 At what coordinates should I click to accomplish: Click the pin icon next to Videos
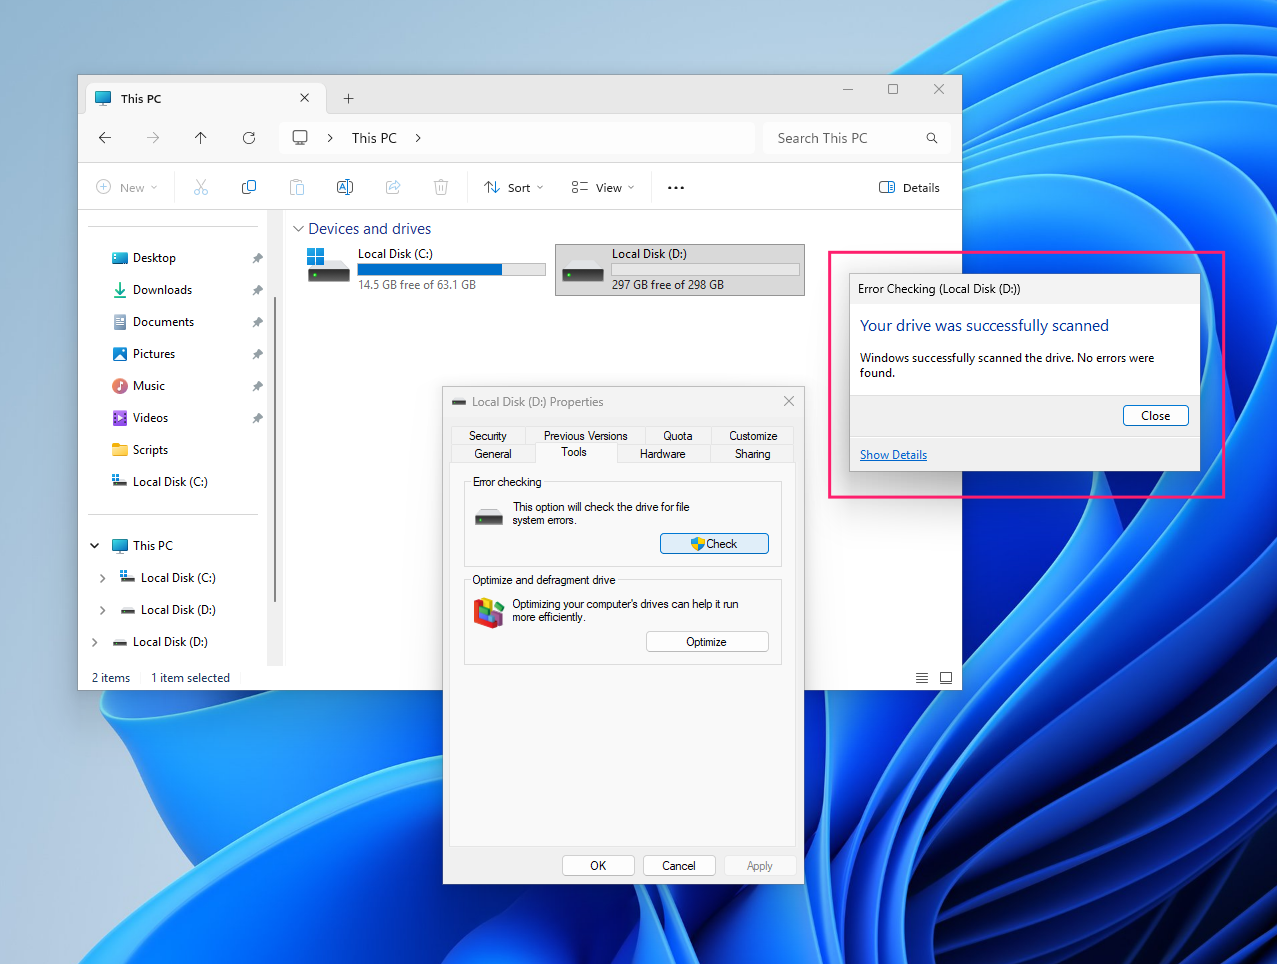click(x=257, y=418)
